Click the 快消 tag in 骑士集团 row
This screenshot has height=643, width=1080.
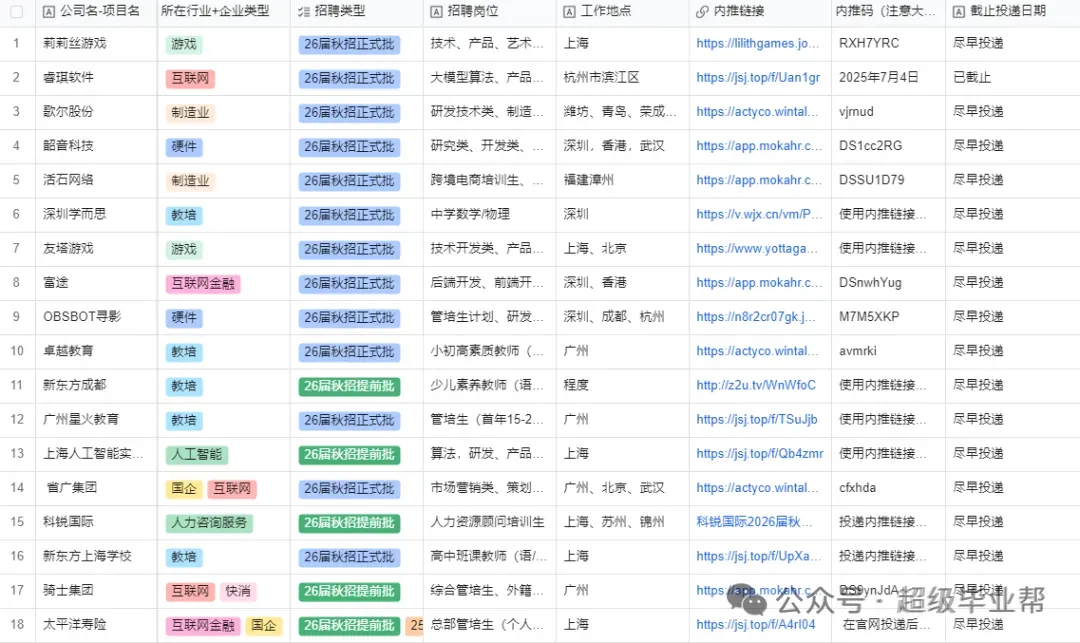[x=238, y=591]
